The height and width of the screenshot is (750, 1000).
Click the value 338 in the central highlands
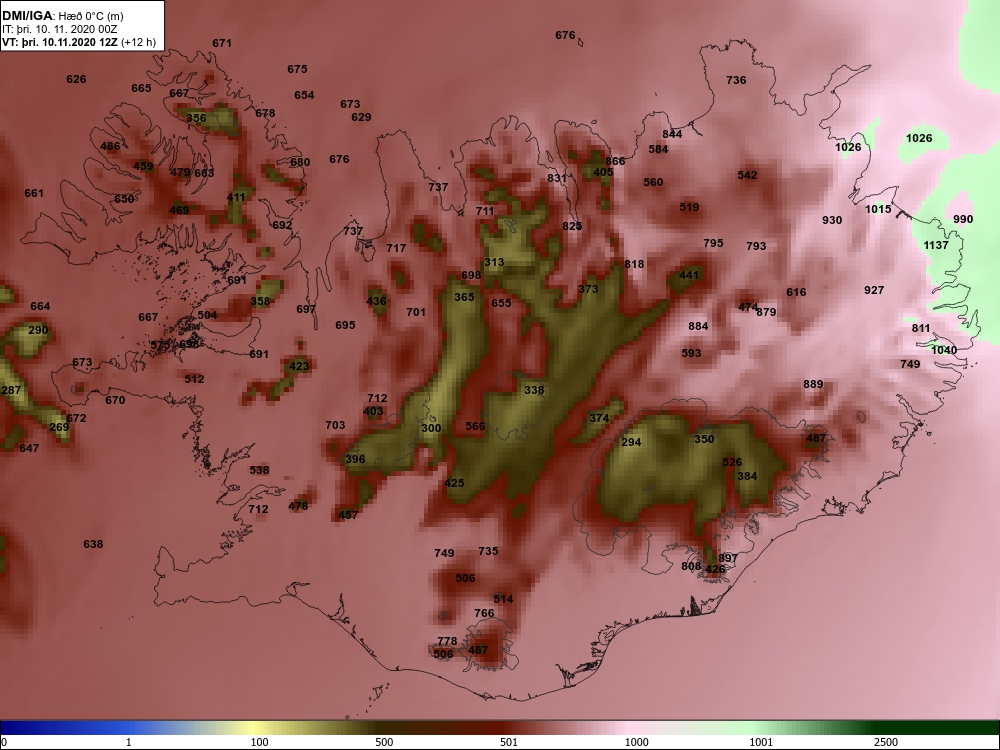pyautogui.click(x=534, y=390)
